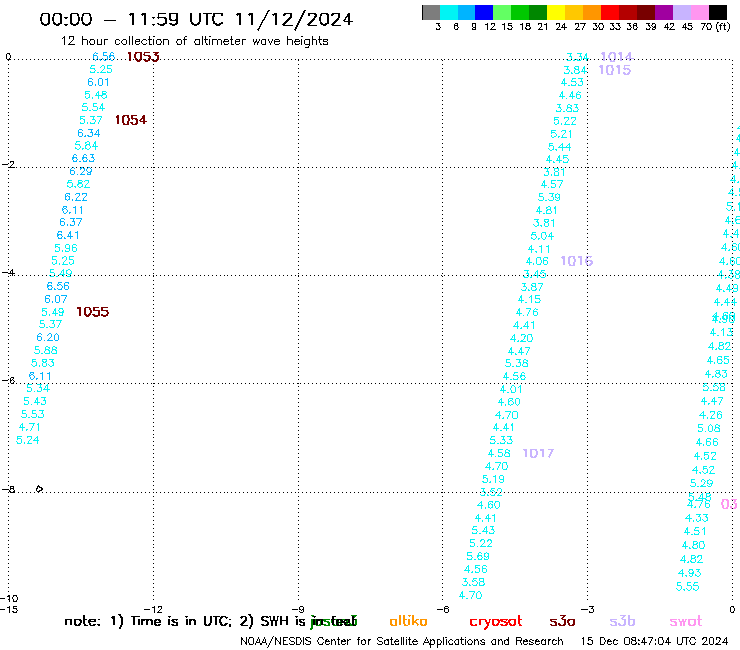
Task: Select the wave height value 6.29
Action: [81, 171]
